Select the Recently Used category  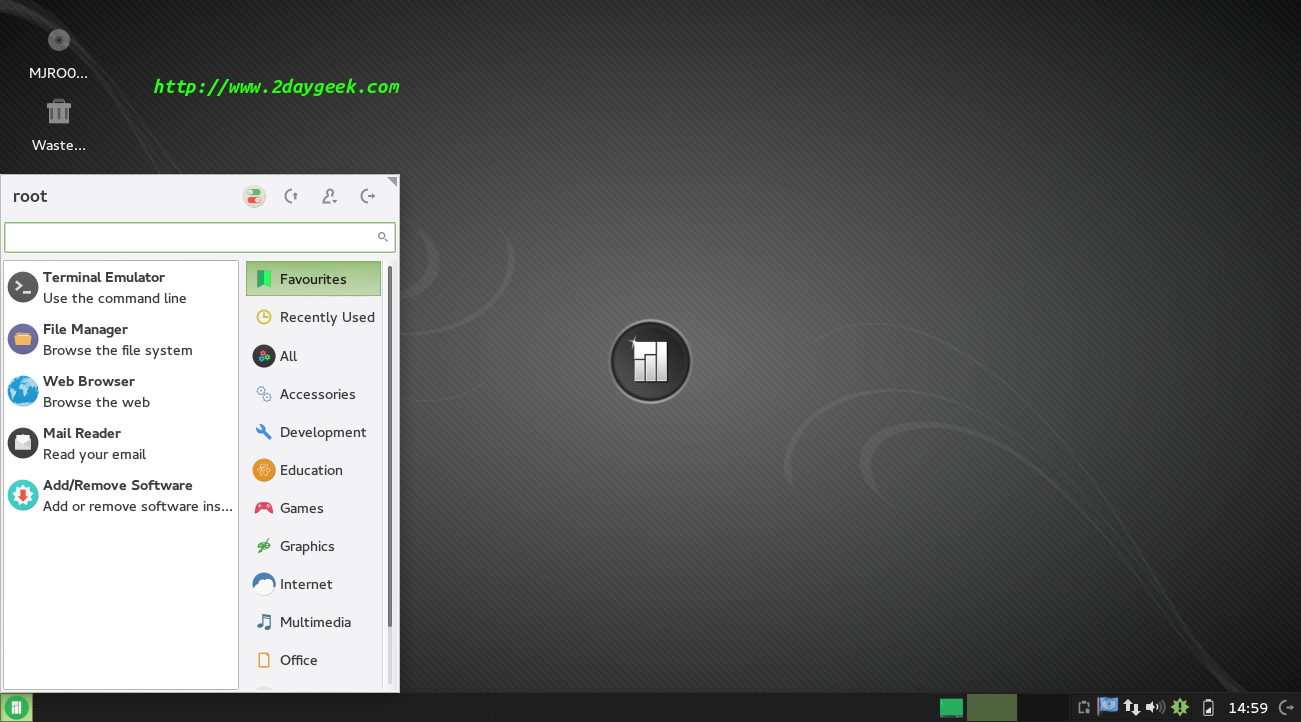tap(313, 317)
